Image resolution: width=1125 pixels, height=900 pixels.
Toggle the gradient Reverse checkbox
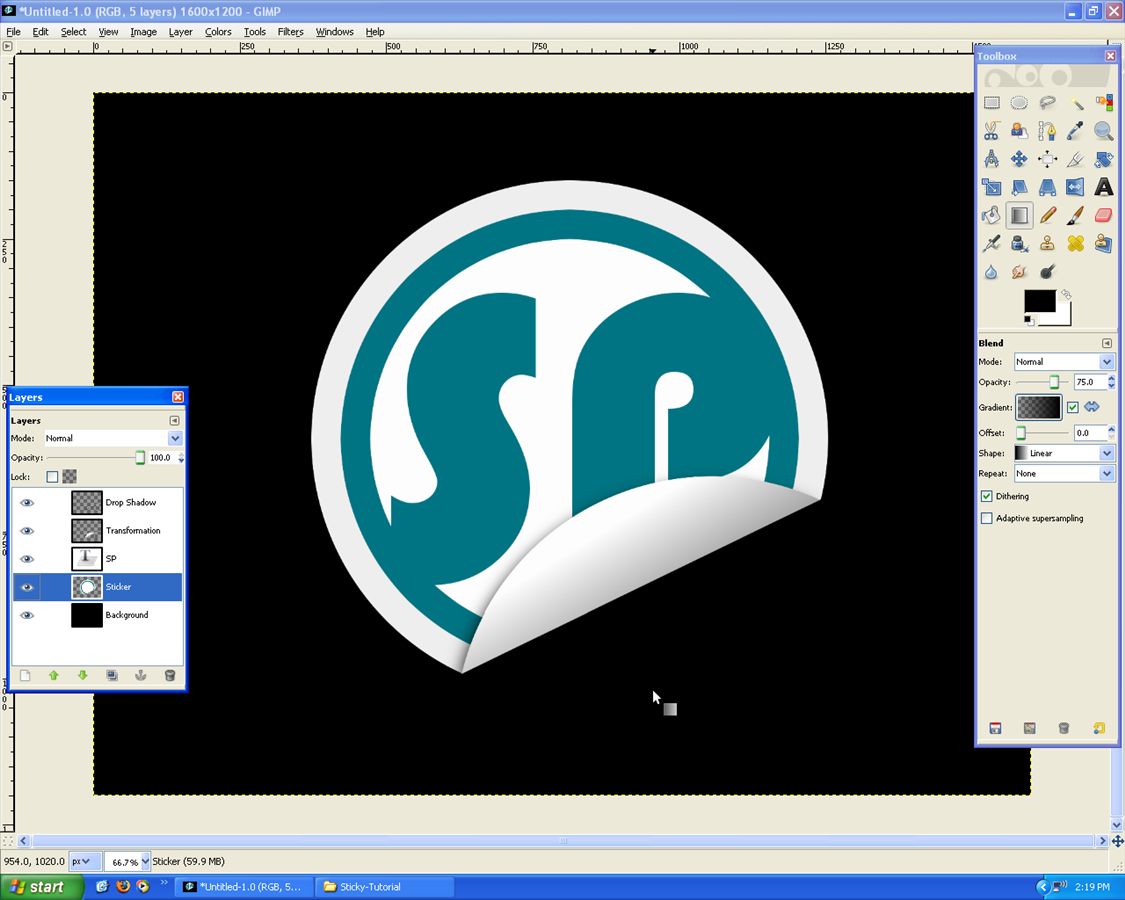(1073, 407)
